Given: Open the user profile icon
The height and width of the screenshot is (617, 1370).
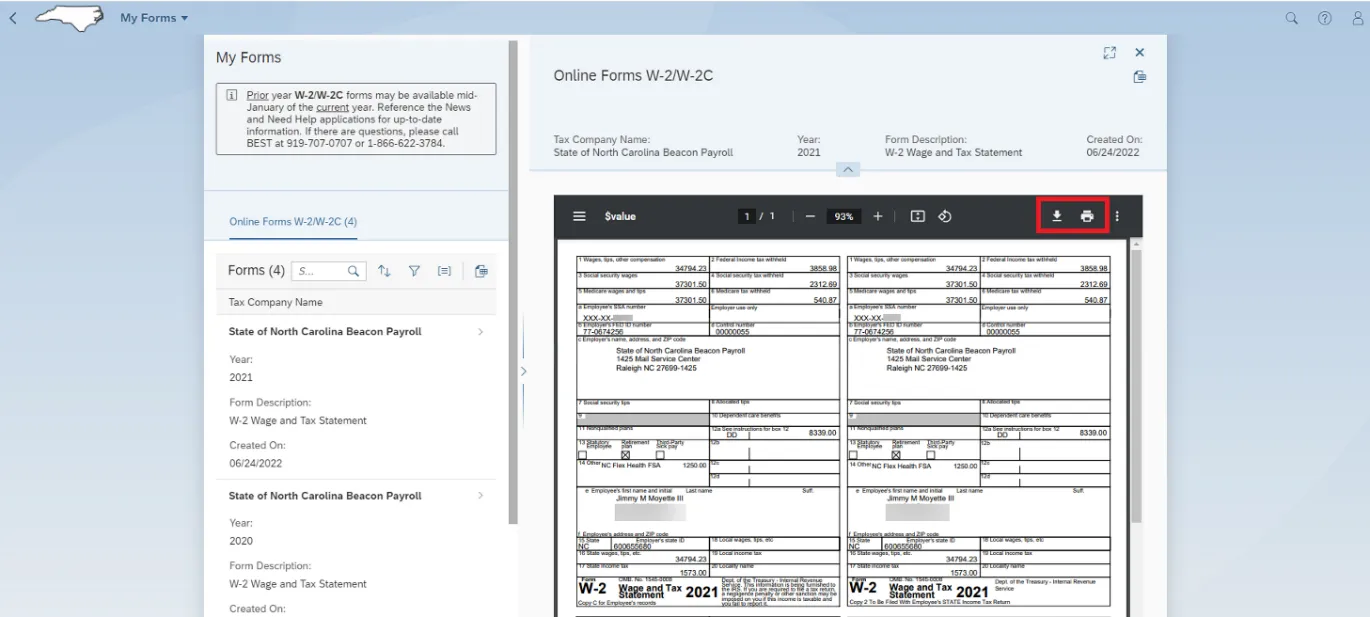Looking at the screenshot, I should 1357,18.
